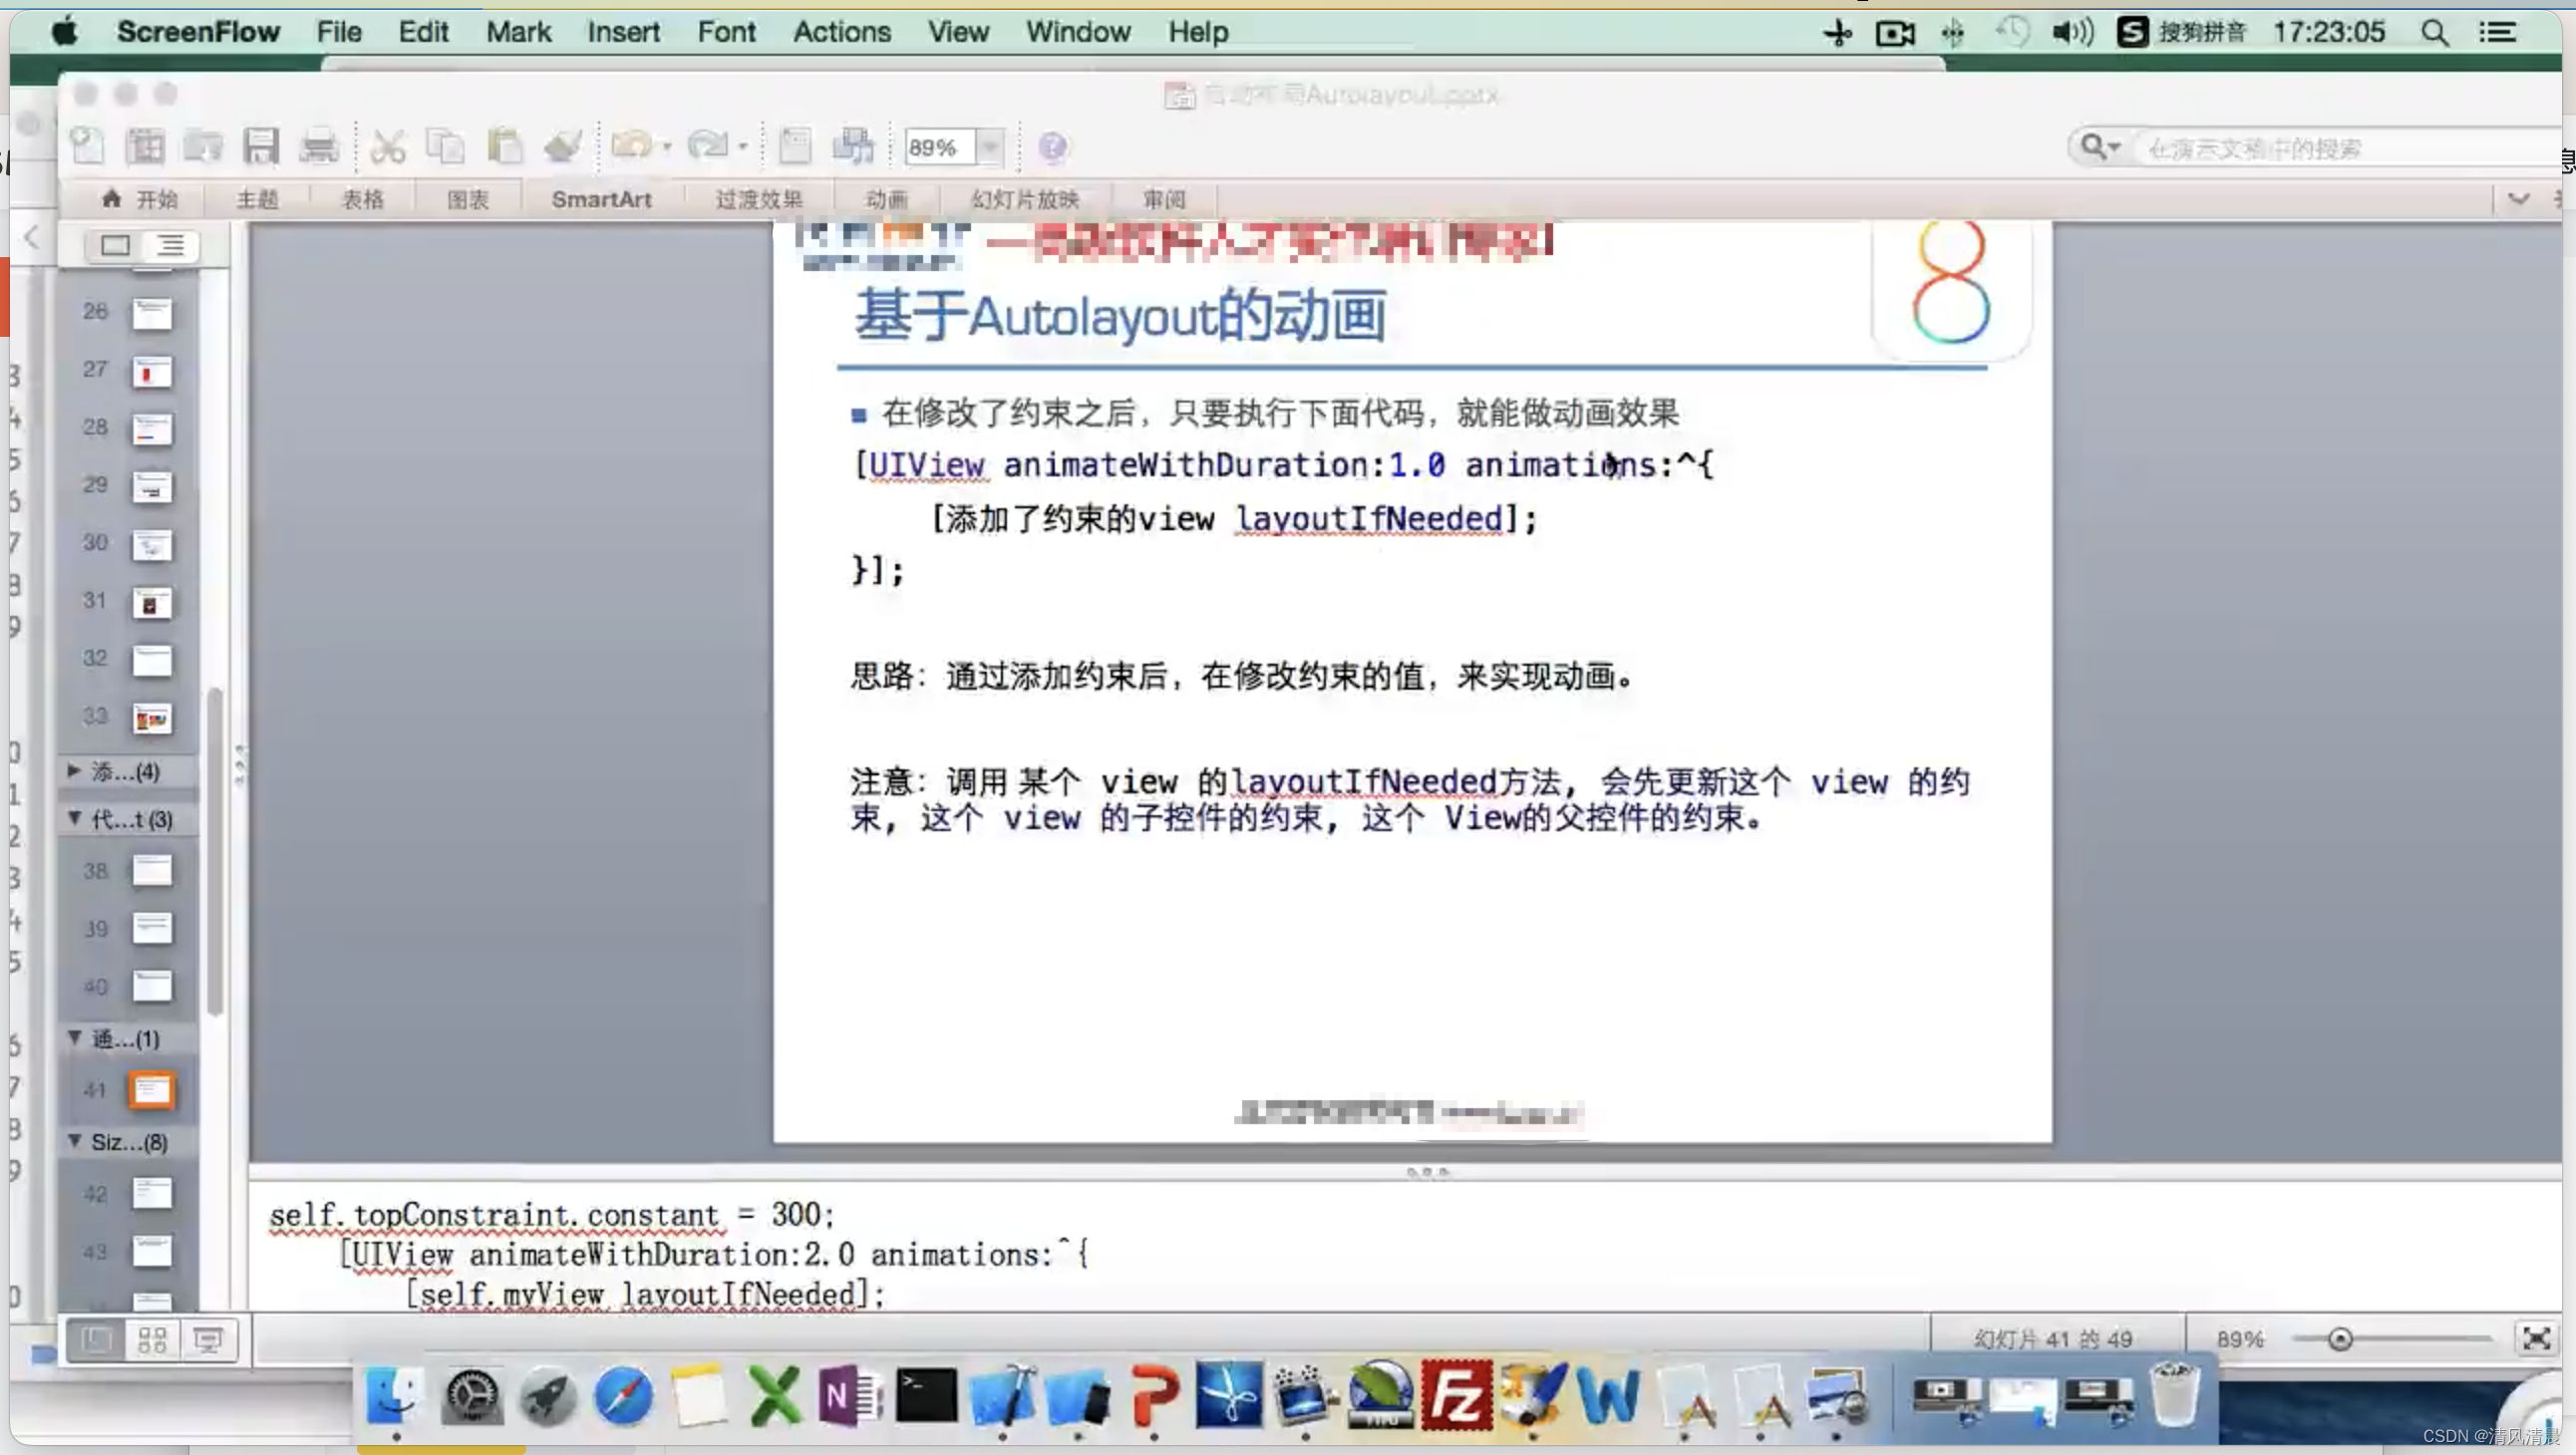This screenshot has width=2576, height=1455.
Task: Open search options magnifier dropdown
Action: 2100,147
